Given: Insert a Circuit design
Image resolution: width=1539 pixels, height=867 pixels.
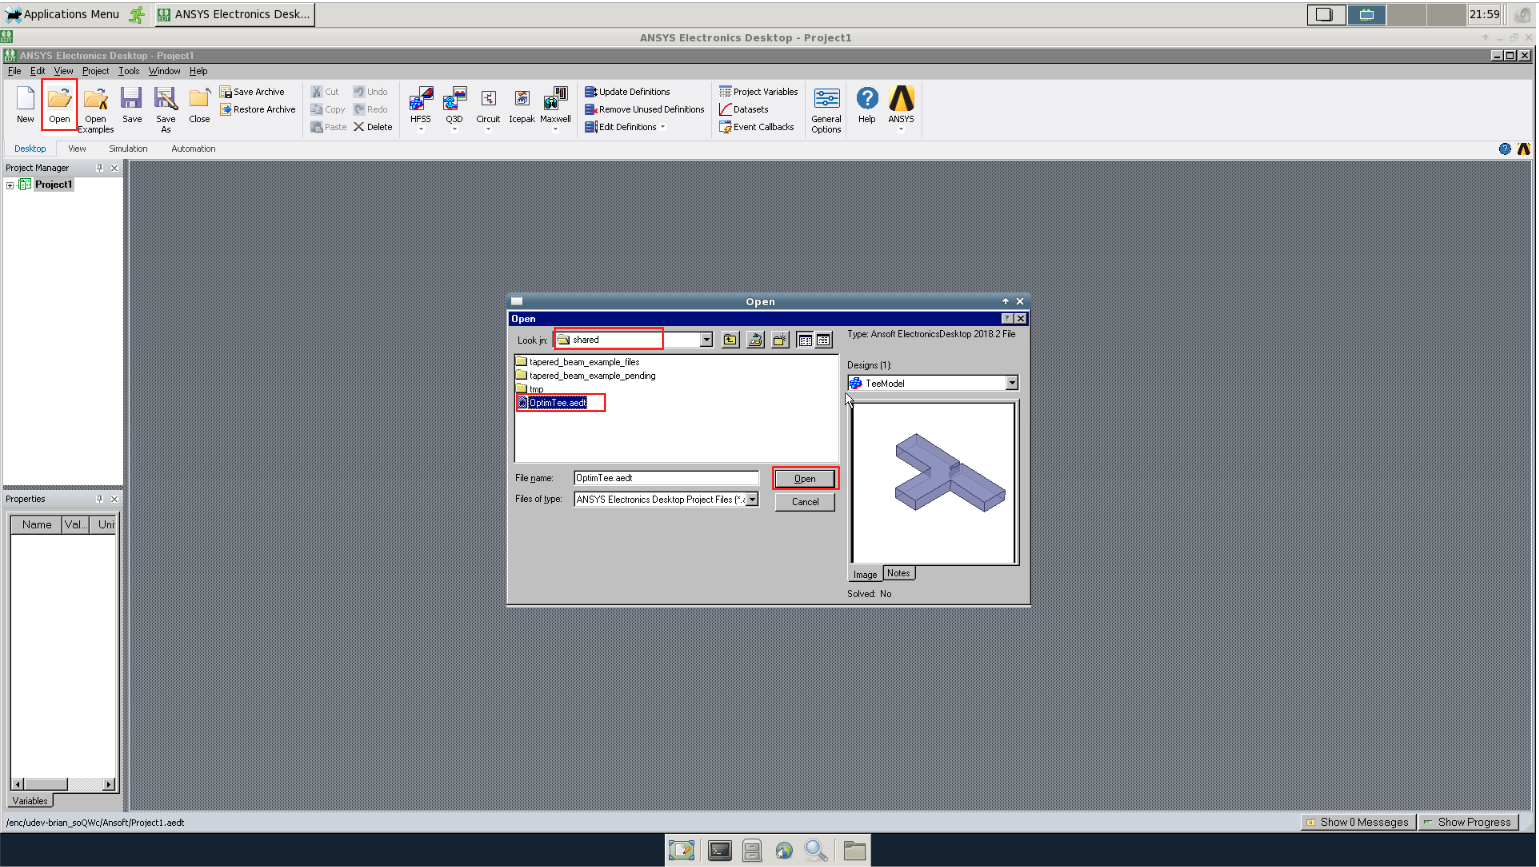Looking at the screenshot, I should pyautogui.click(x=488, y=109).
